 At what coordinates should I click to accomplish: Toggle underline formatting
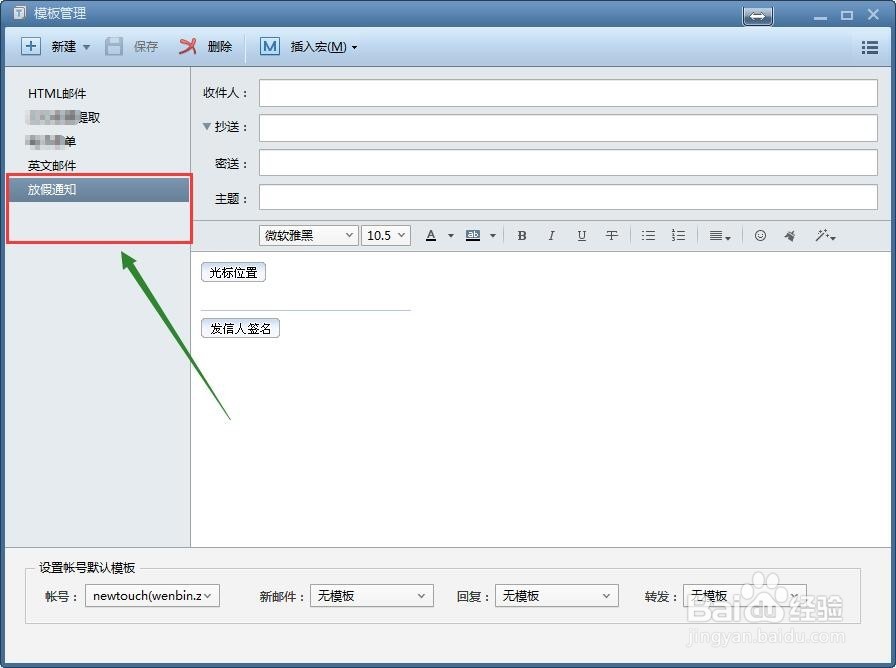(x=582, y=235)
